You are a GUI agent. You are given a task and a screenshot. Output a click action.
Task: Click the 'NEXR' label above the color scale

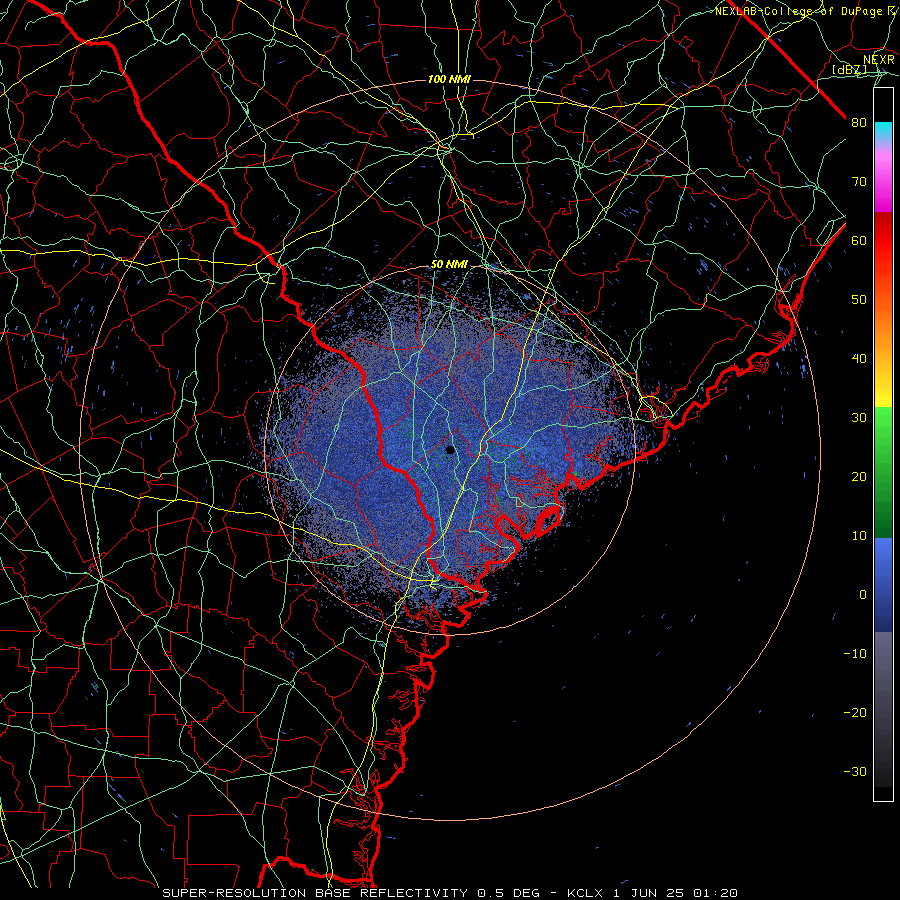879,59
